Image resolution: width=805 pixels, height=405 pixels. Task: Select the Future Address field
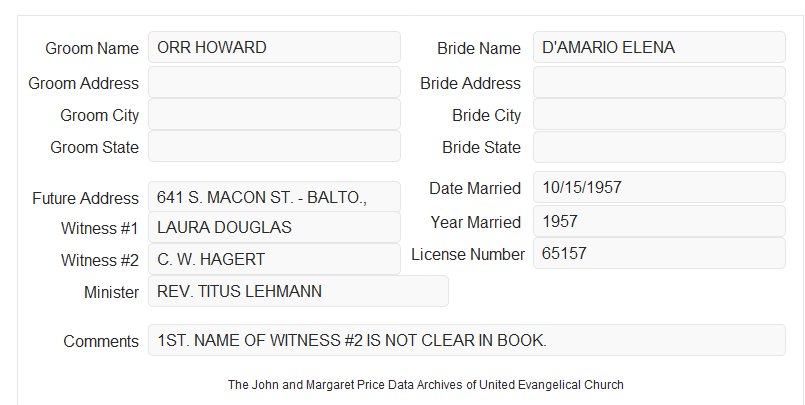pyautogui.click(x=274, y=197)
